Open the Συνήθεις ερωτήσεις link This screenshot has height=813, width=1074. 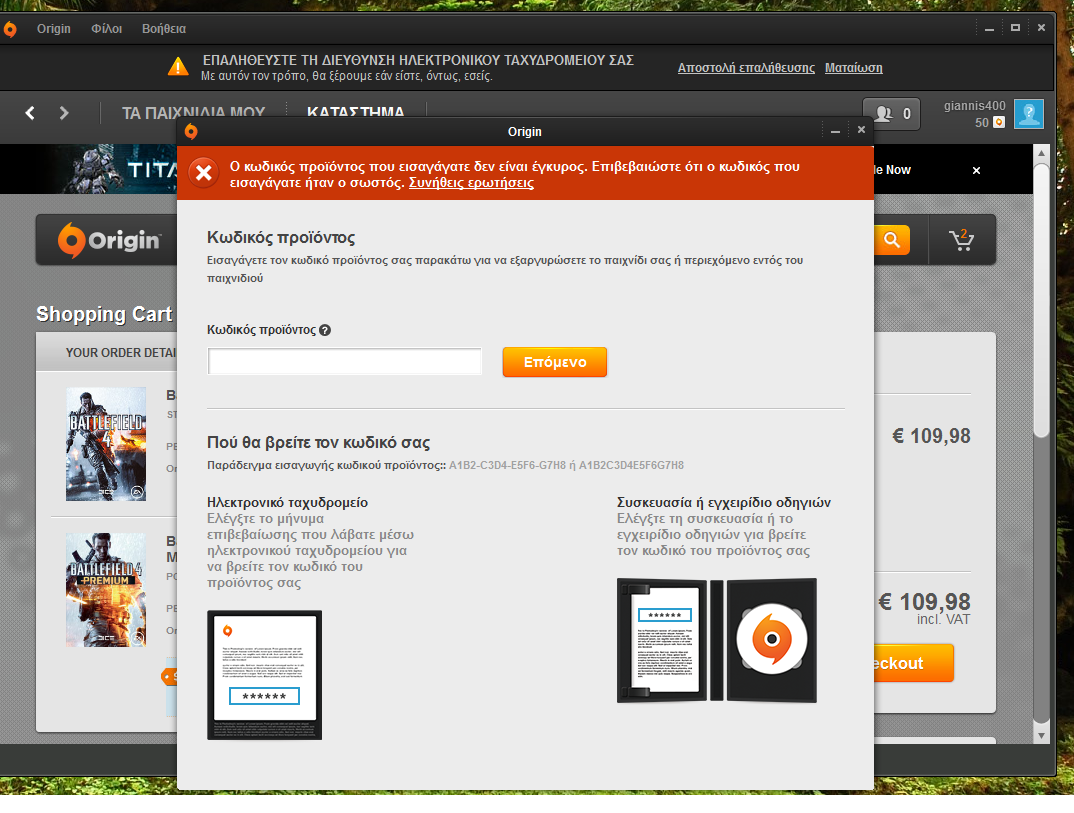coord(471,183)
